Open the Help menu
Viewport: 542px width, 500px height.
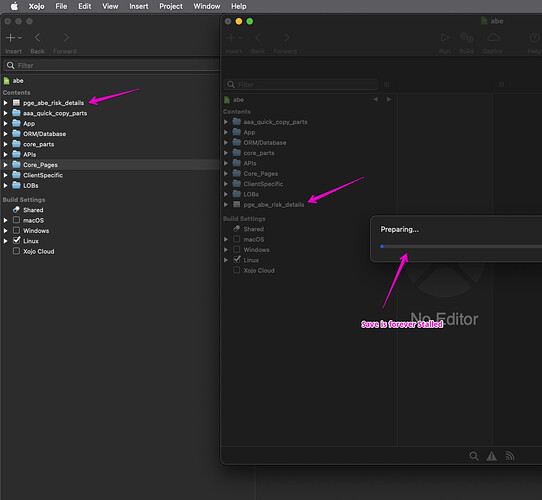(239, 6)
